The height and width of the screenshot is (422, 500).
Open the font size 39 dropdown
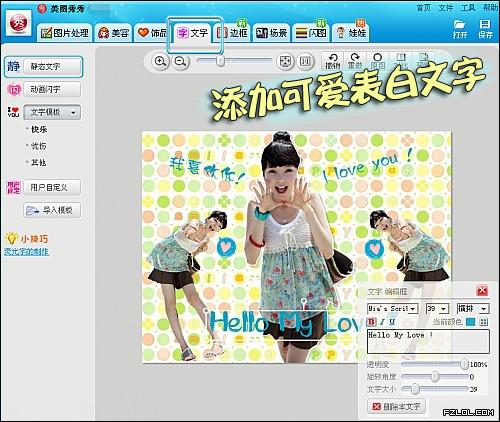(x=437, y=309)
